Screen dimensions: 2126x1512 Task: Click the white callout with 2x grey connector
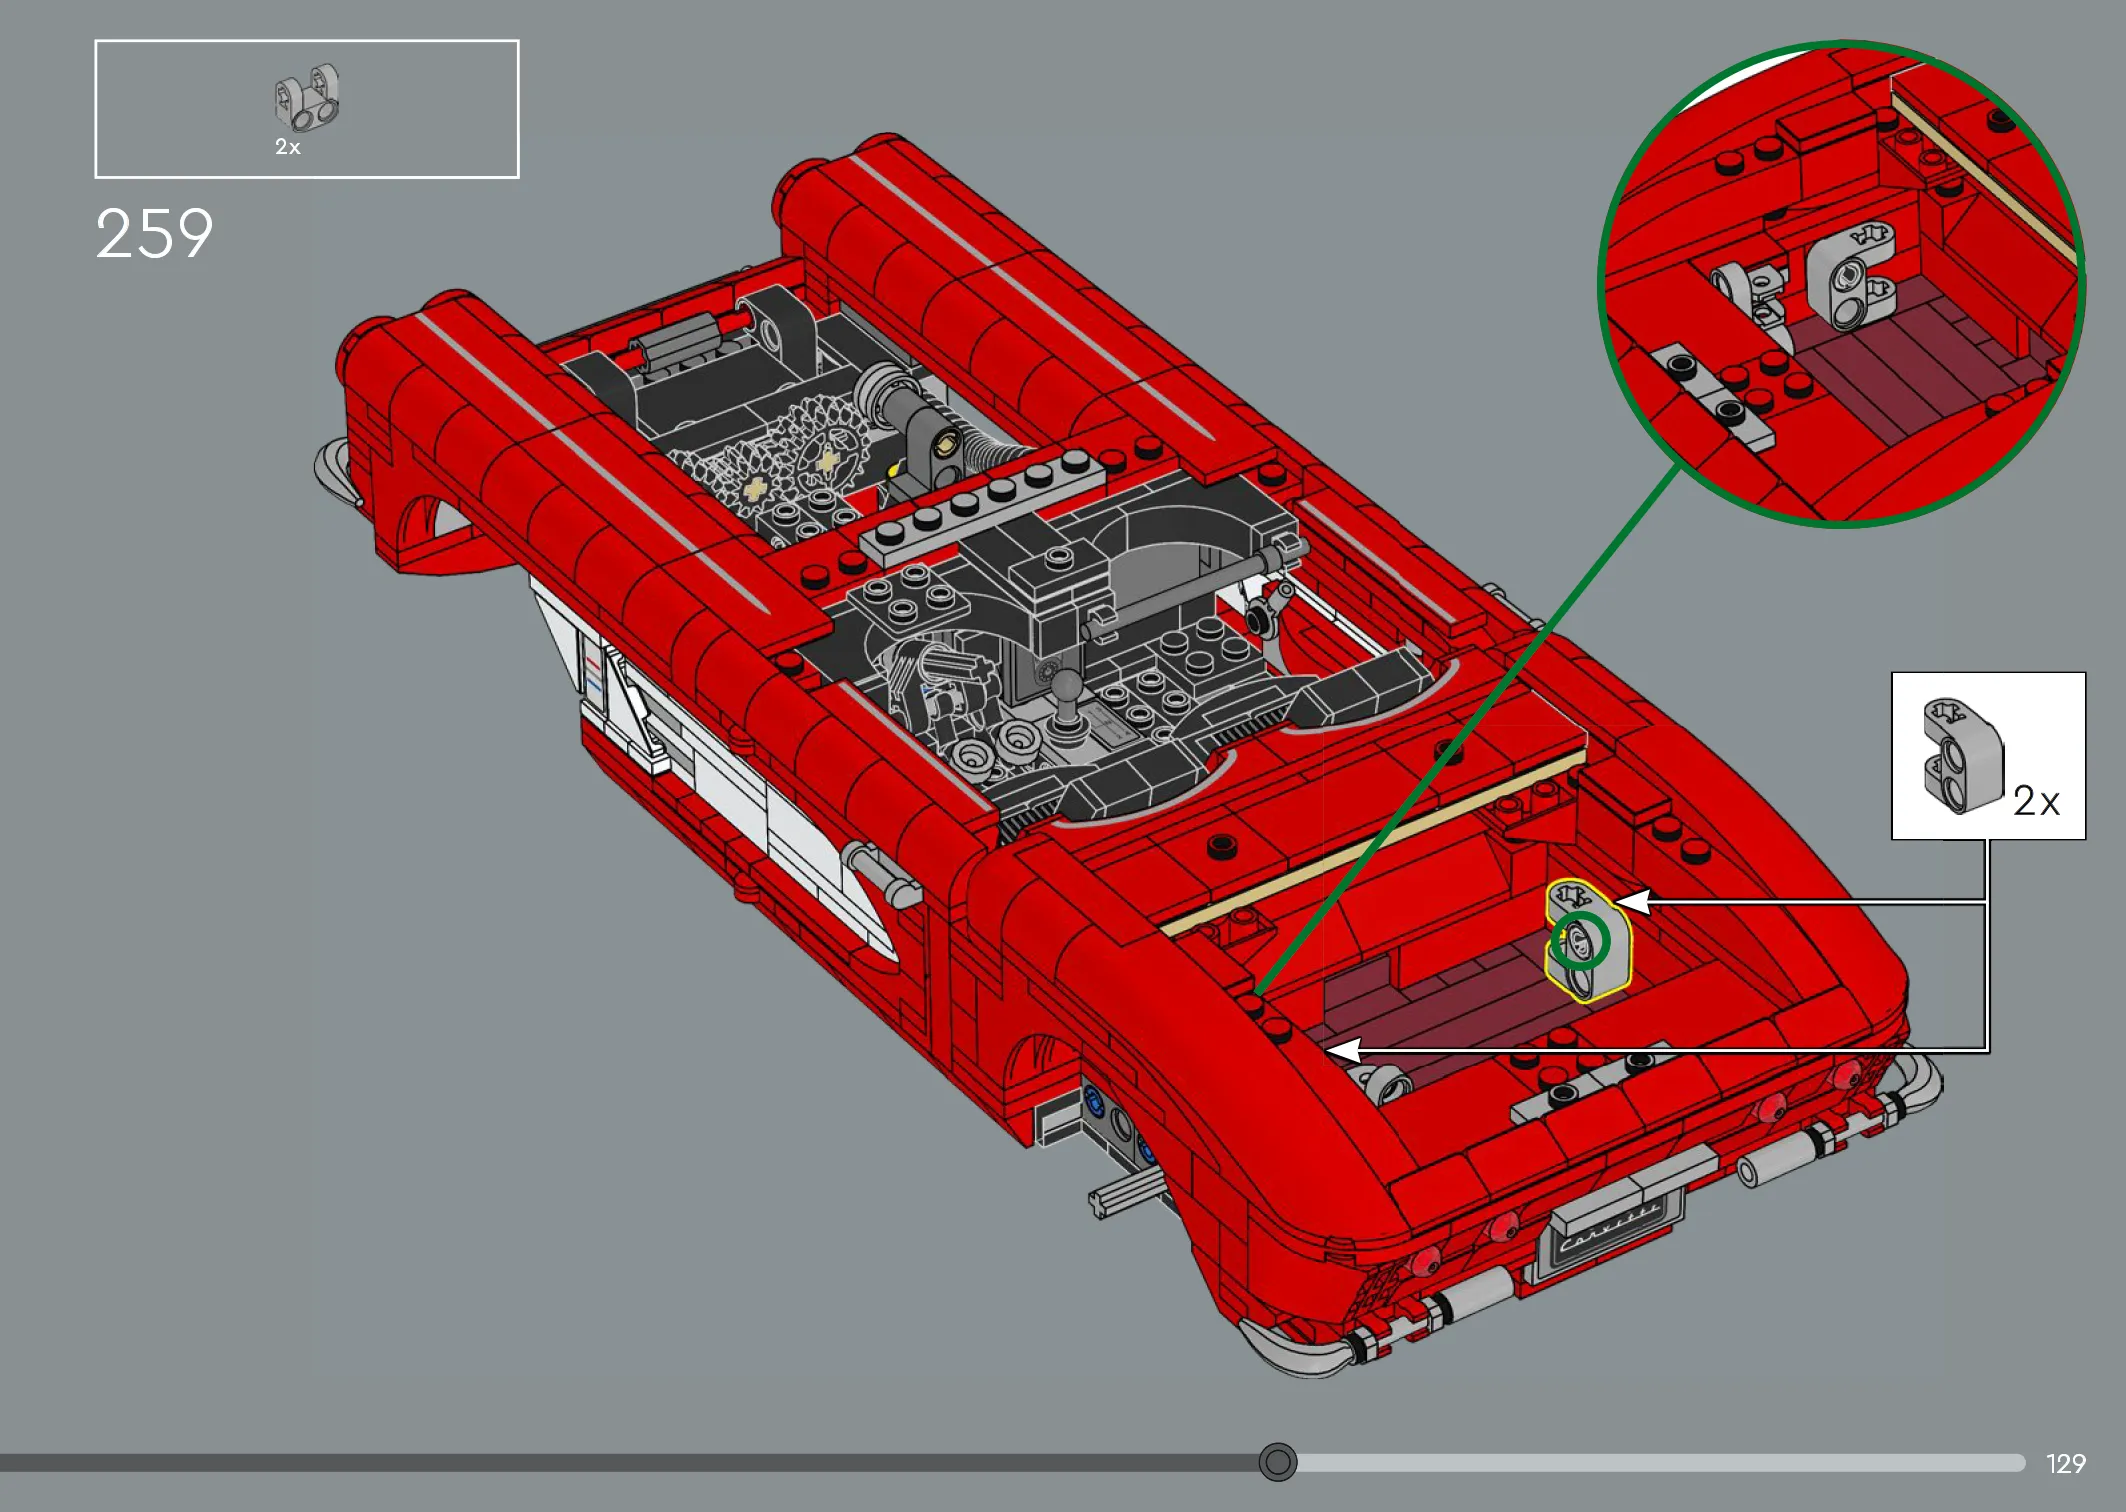click(x=1988, y=756)
